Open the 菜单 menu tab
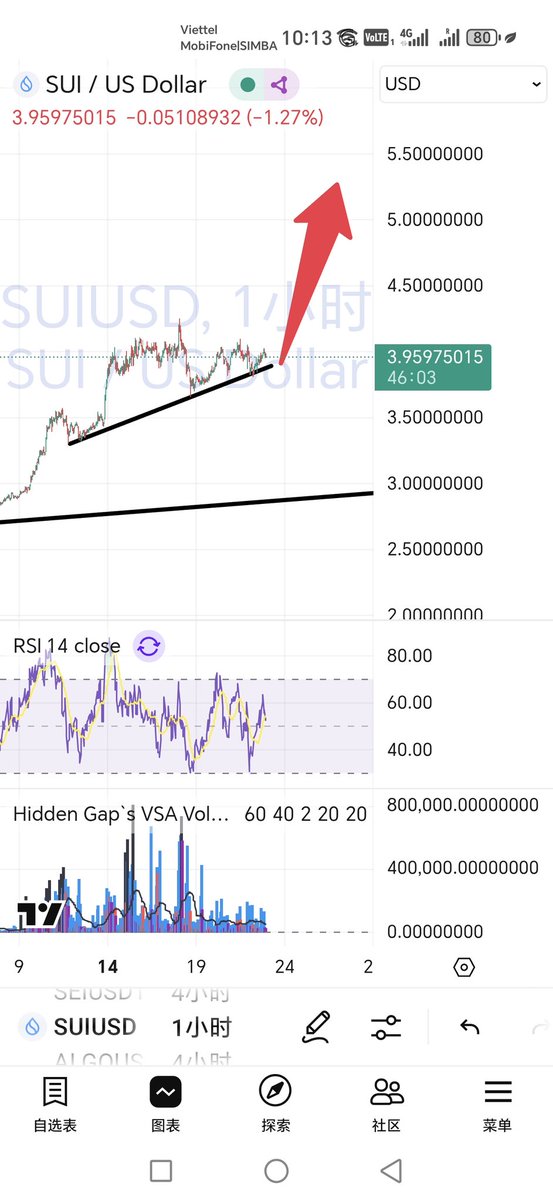553x1200 pixels. coord(497,1105)
